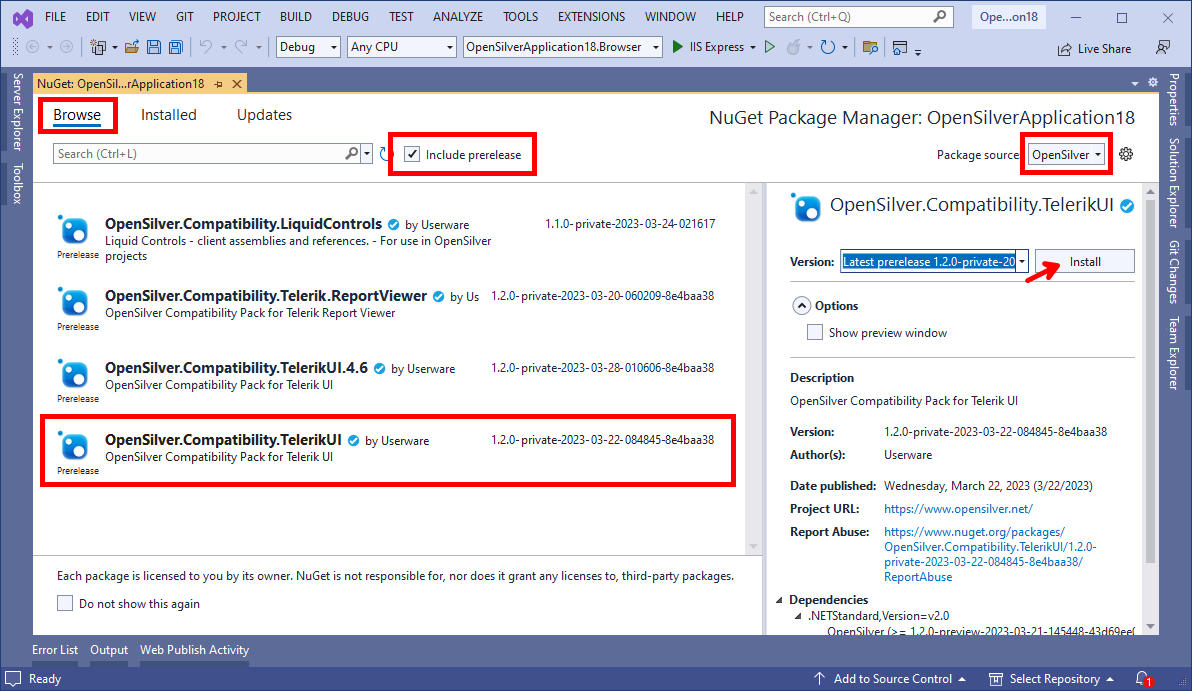The image size is (1192, 691).
Task: Click the NuGet package search field
Action: click(200, 154)
